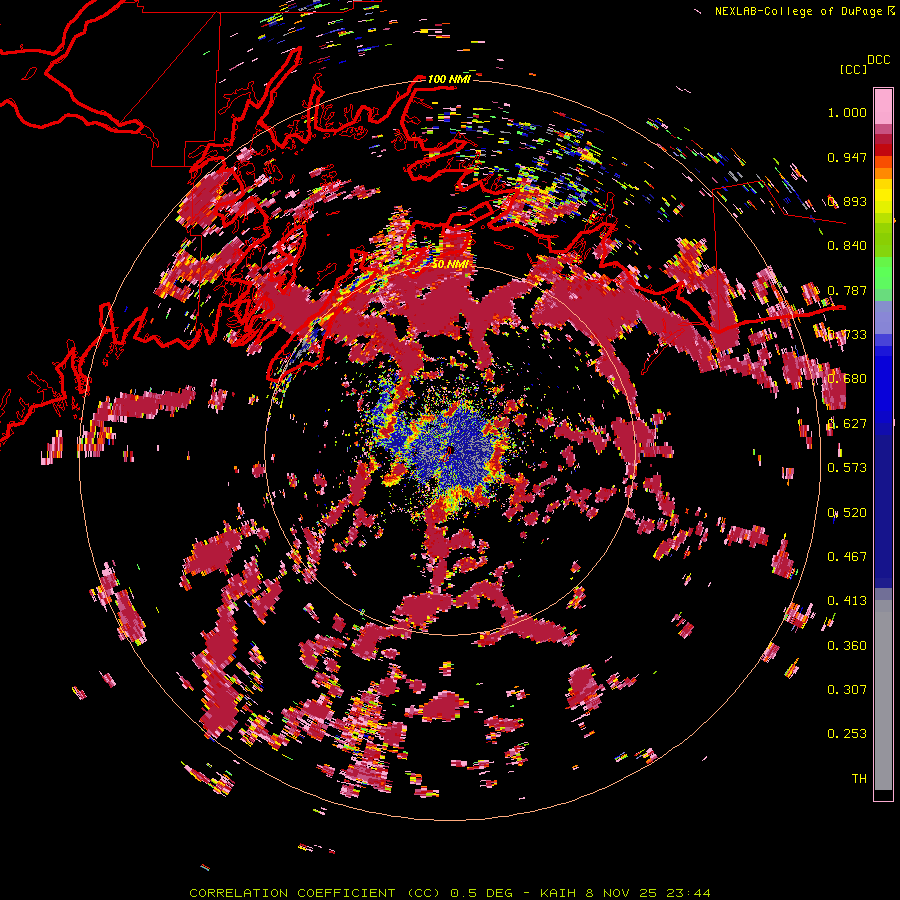Select the 0.573 legend value
This screenshot has width=900, height=900.
(x=847, y=468)
